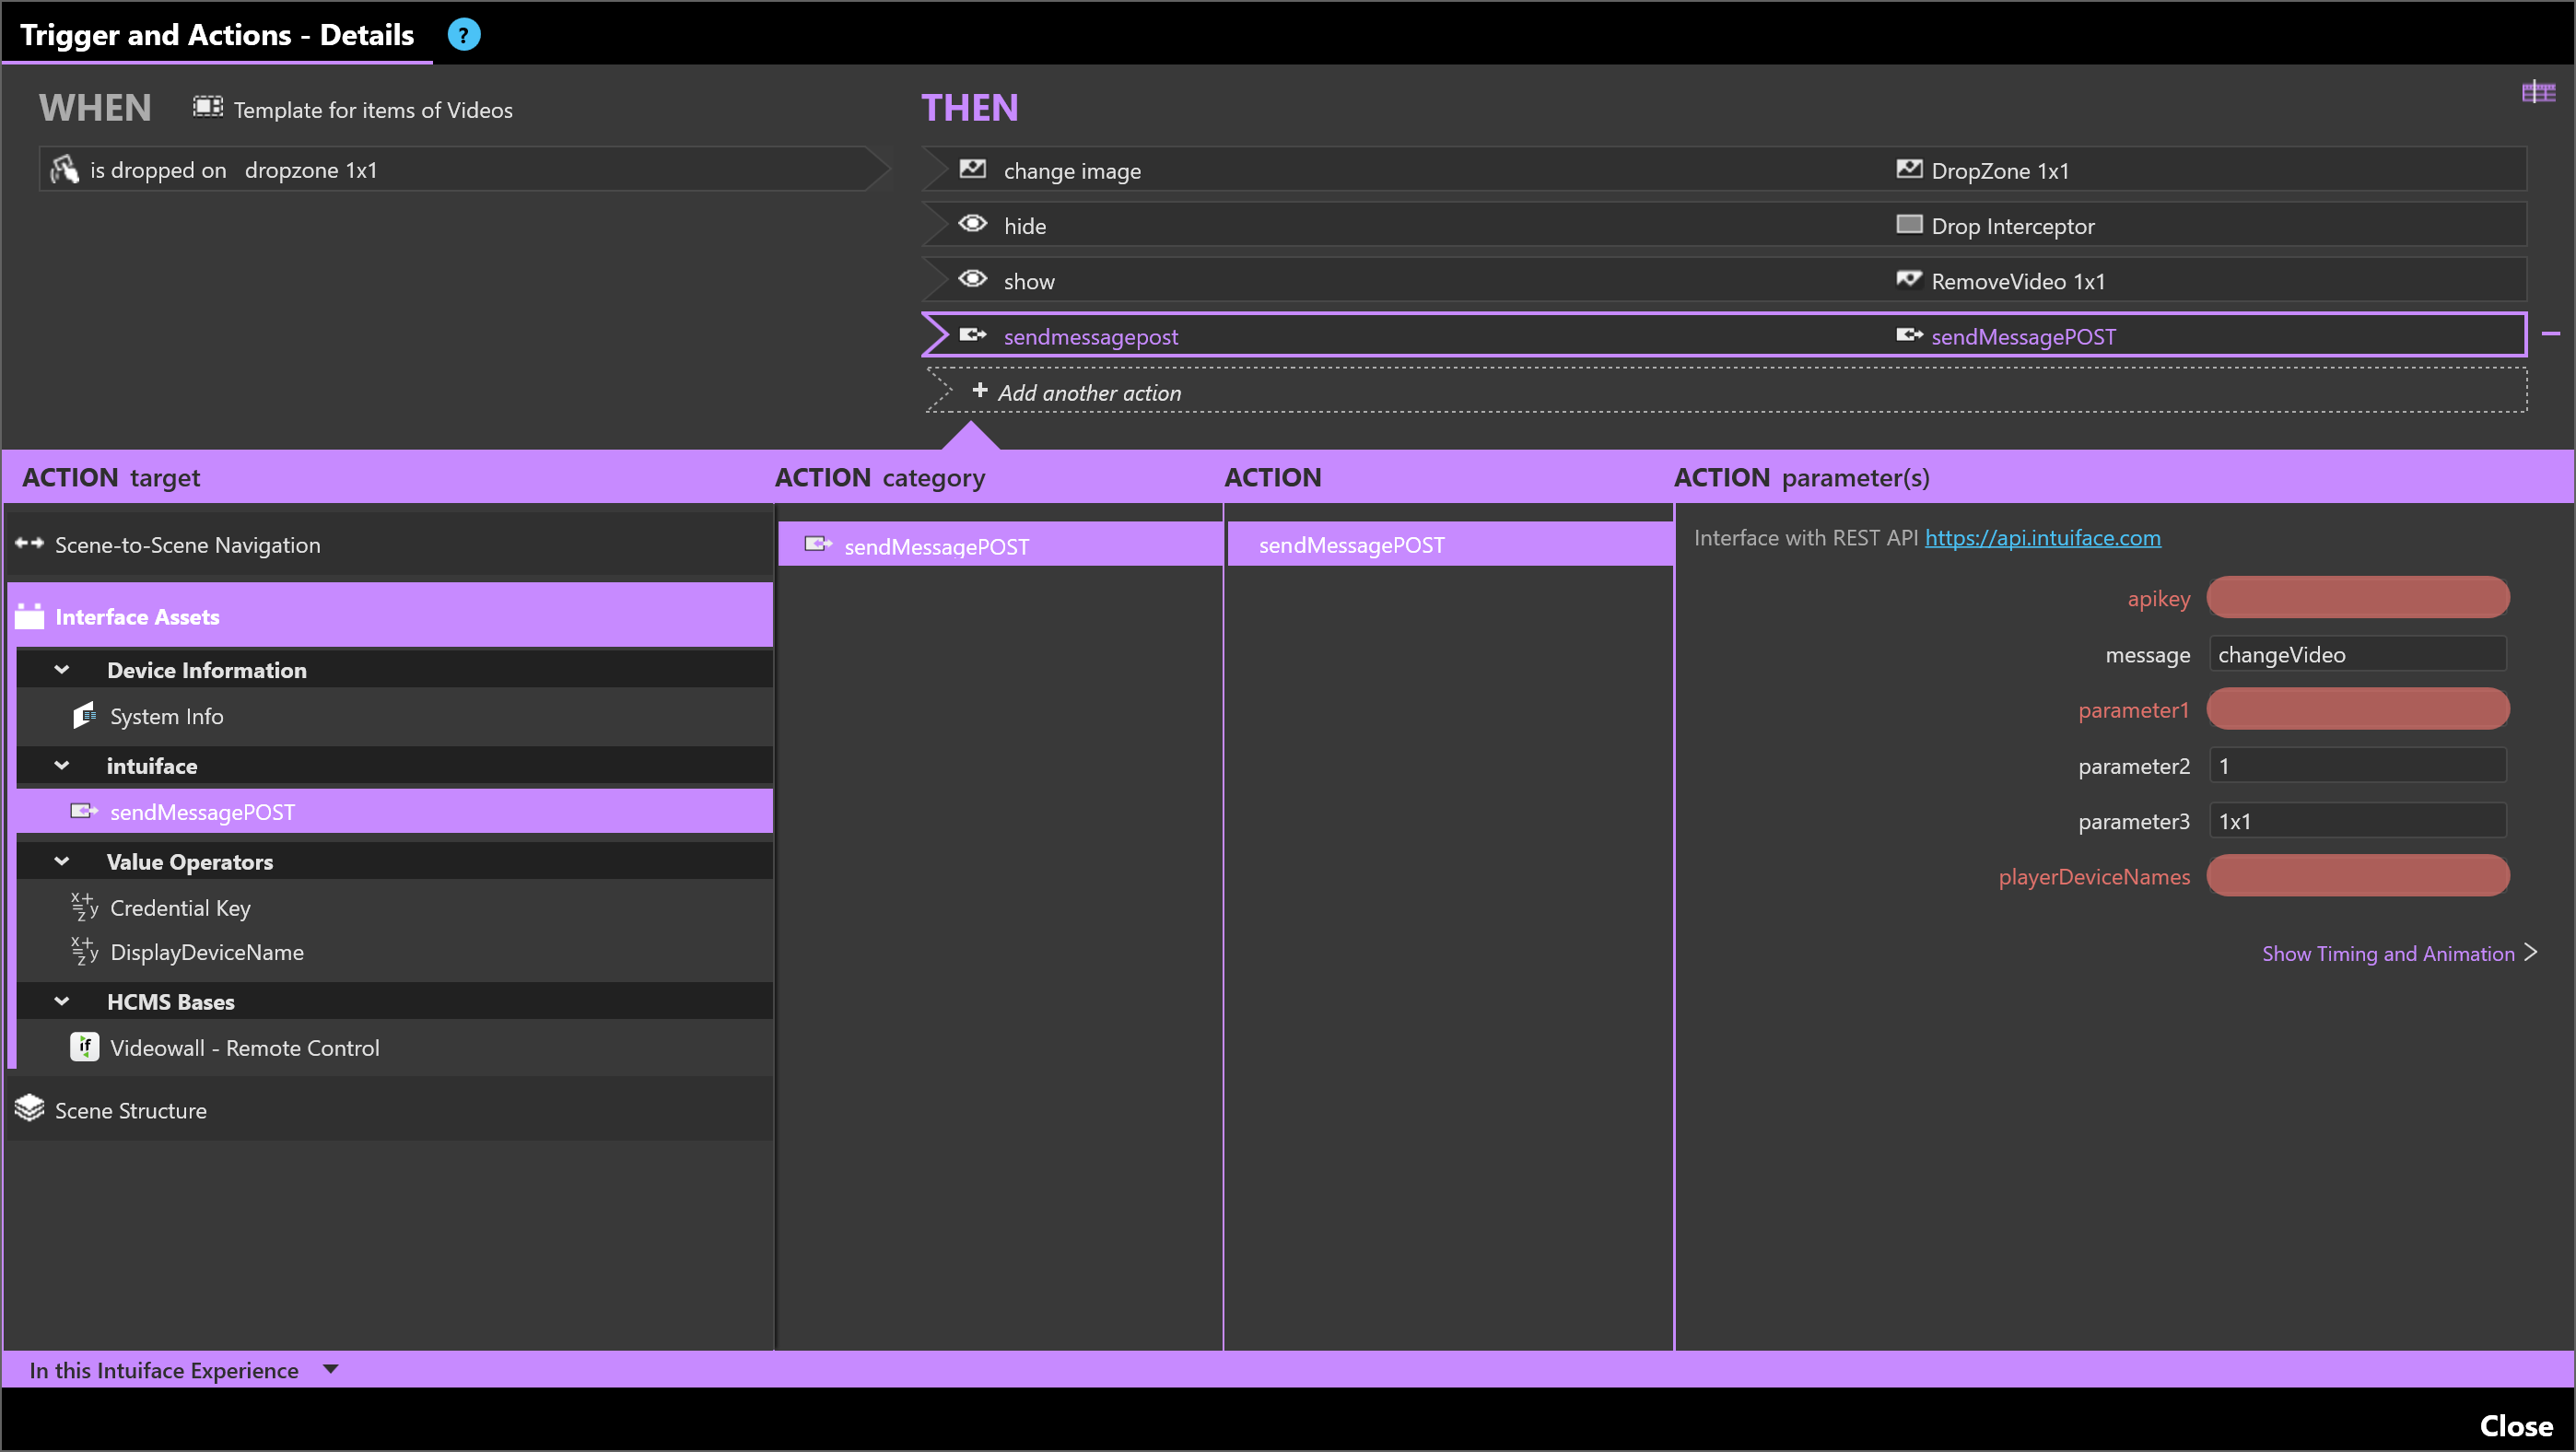The height and width of the screenshot is (1452, 2576).
Task: Click the RemoveVideo 1x1 target icon
Action: coord(1909,279)
